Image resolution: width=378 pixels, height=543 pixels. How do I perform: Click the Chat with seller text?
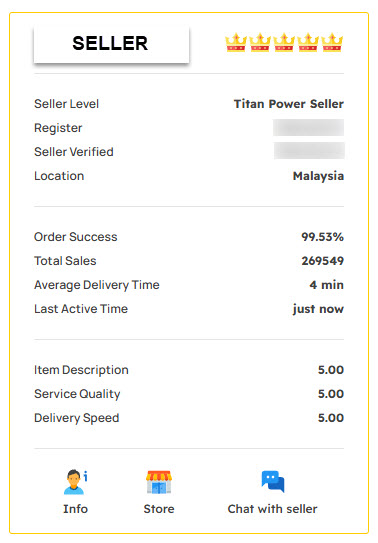(x=272, y=509)
